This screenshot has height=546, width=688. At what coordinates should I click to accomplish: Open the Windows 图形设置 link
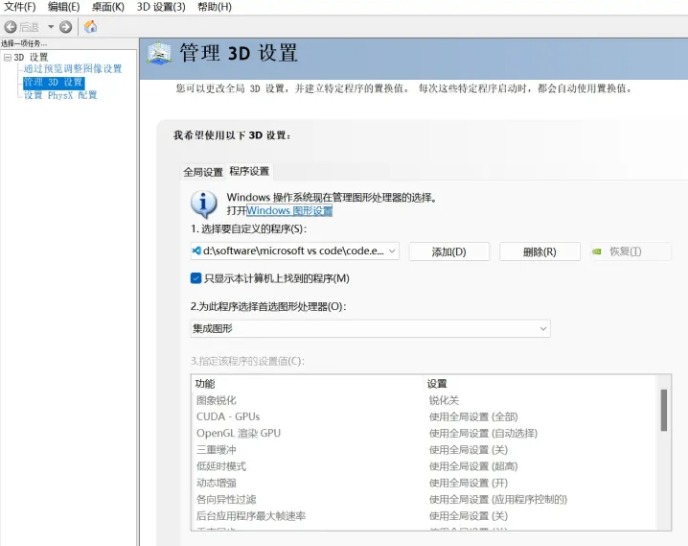(x=289, y=211)
